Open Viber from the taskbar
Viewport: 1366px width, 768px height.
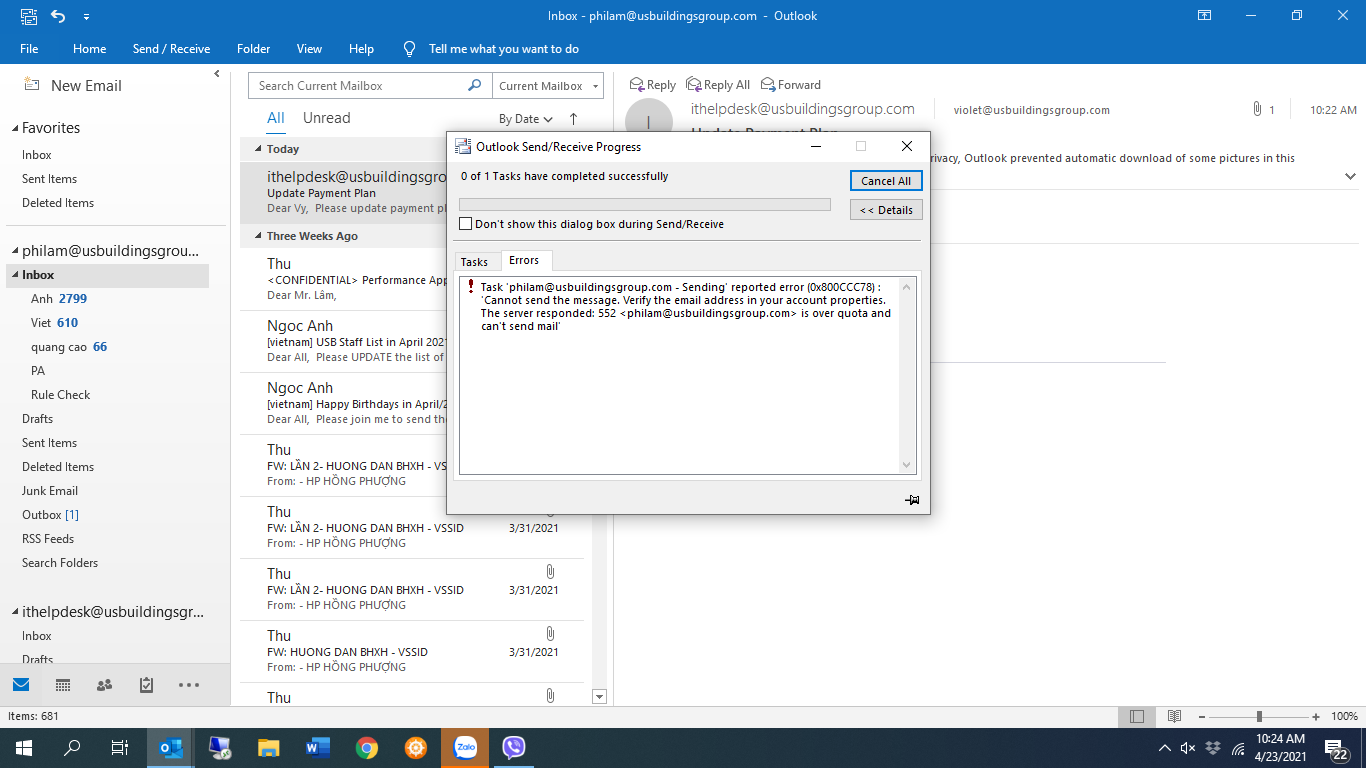point(514,747)
